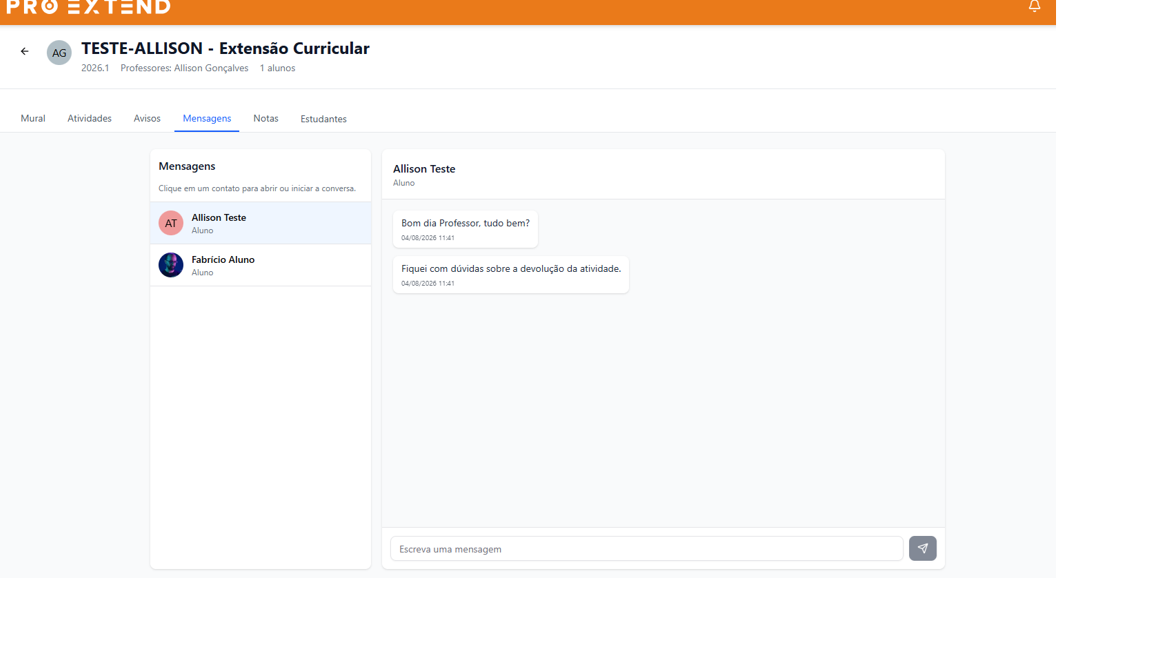1152x648 pixels.
Task: Click the '2026.1' term label
Action: [x=95, y=68]
